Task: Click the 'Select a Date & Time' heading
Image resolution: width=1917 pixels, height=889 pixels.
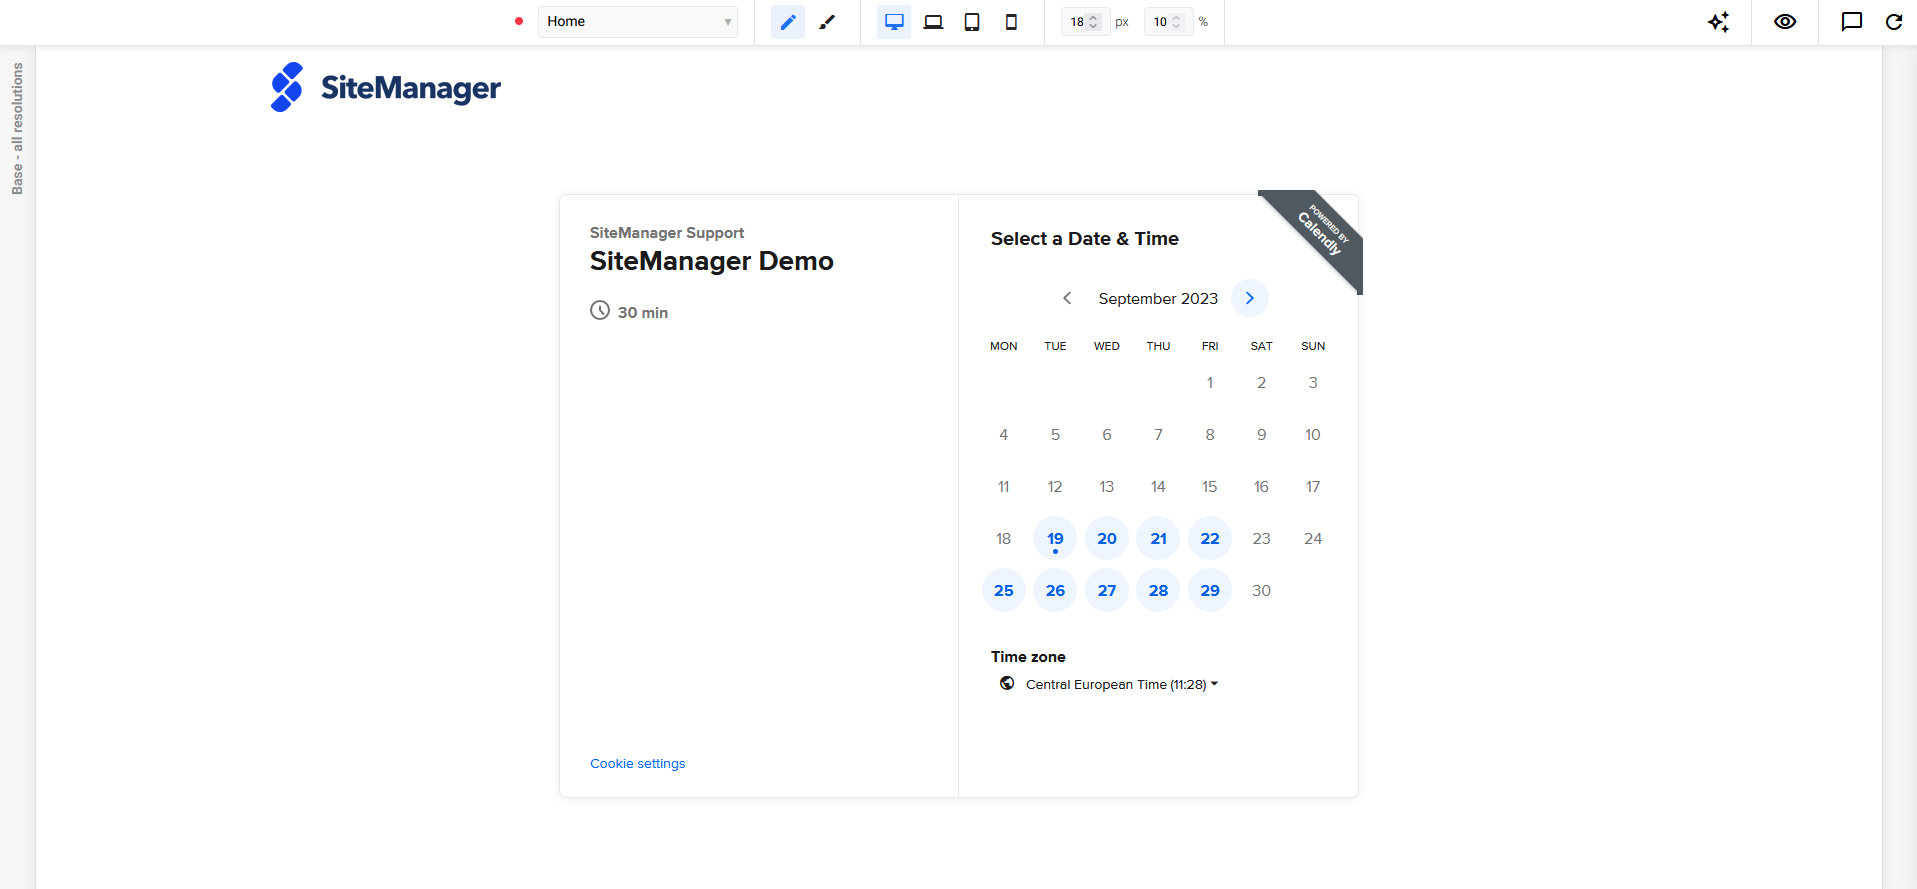Action: (1085, 239)
